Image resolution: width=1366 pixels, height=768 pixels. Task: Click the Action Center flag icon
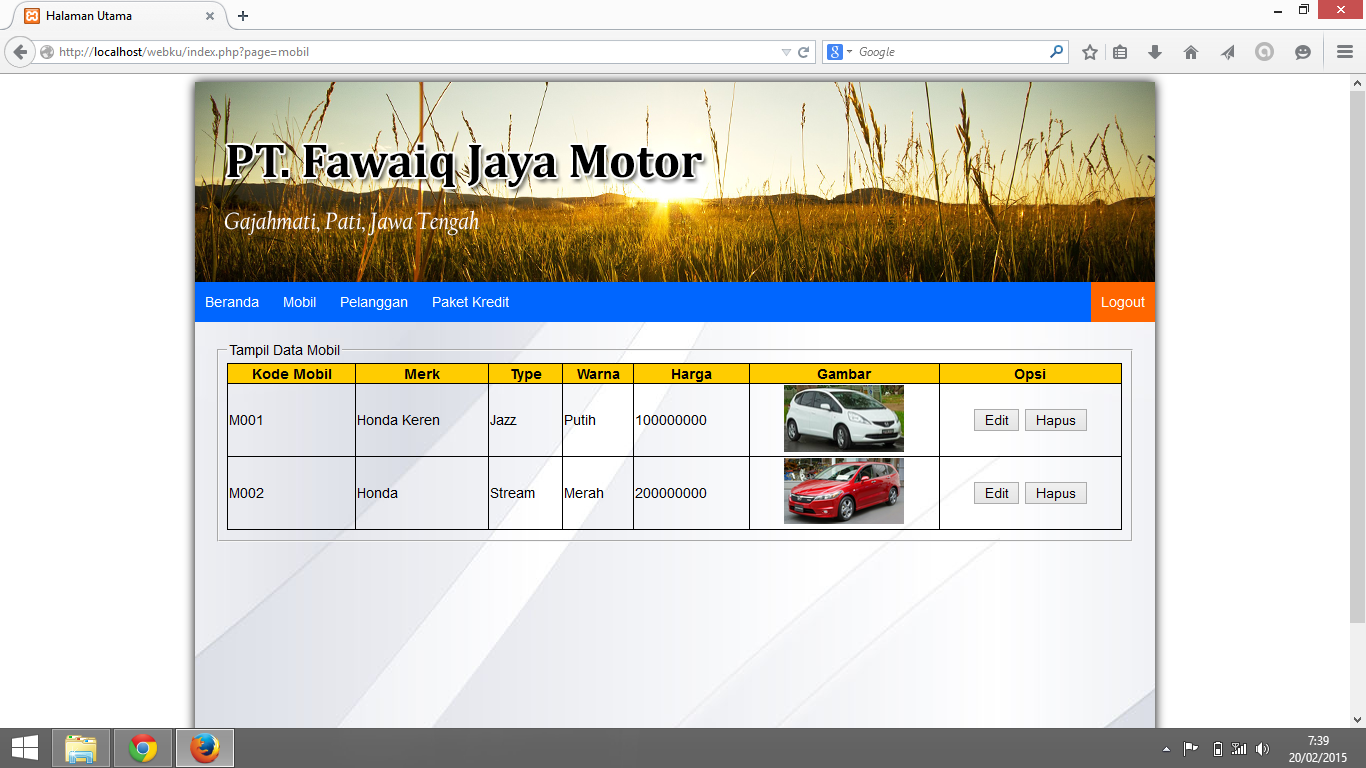click(1191, 749)
